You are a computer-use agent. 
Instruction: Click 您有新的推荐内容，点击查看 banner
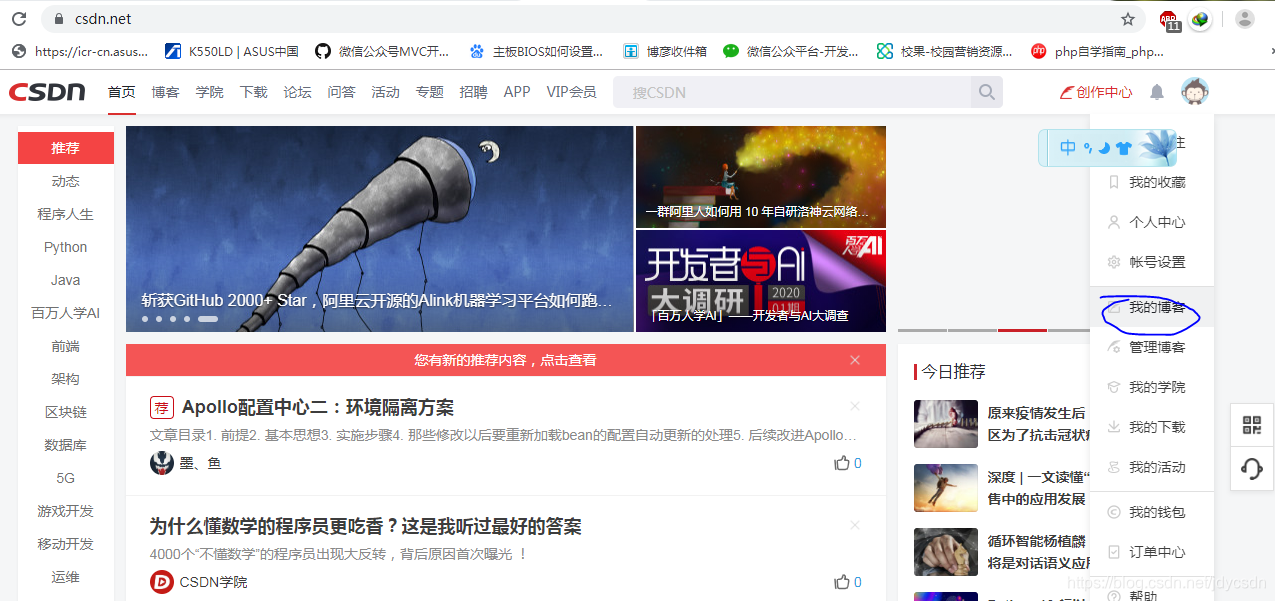[506, 360]
